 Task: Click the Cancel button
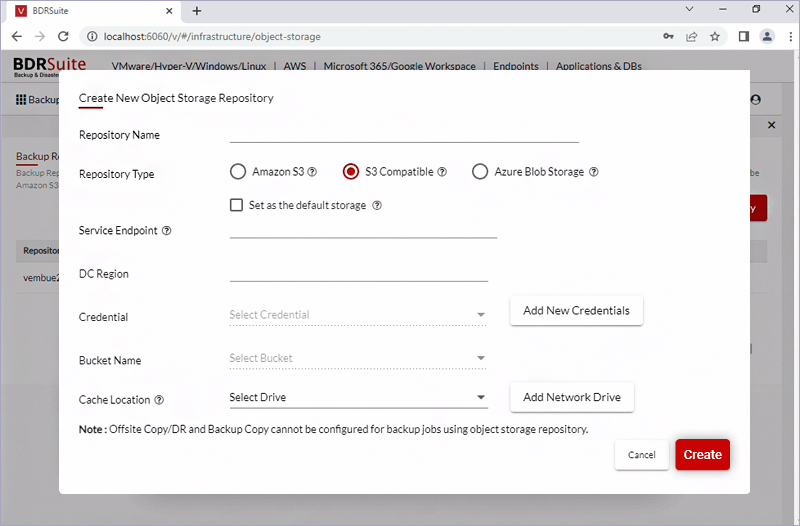click(642, 455)
